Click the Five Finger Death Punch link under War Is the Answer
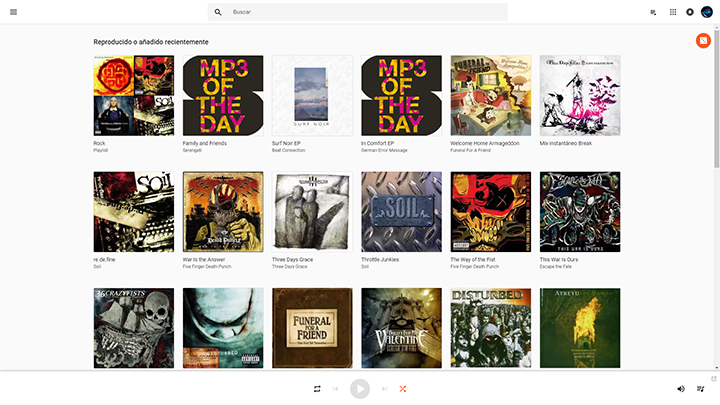Image resolution: width=720 pixels, height=405 pixels. pyautogui.click(x=207, y=266)
